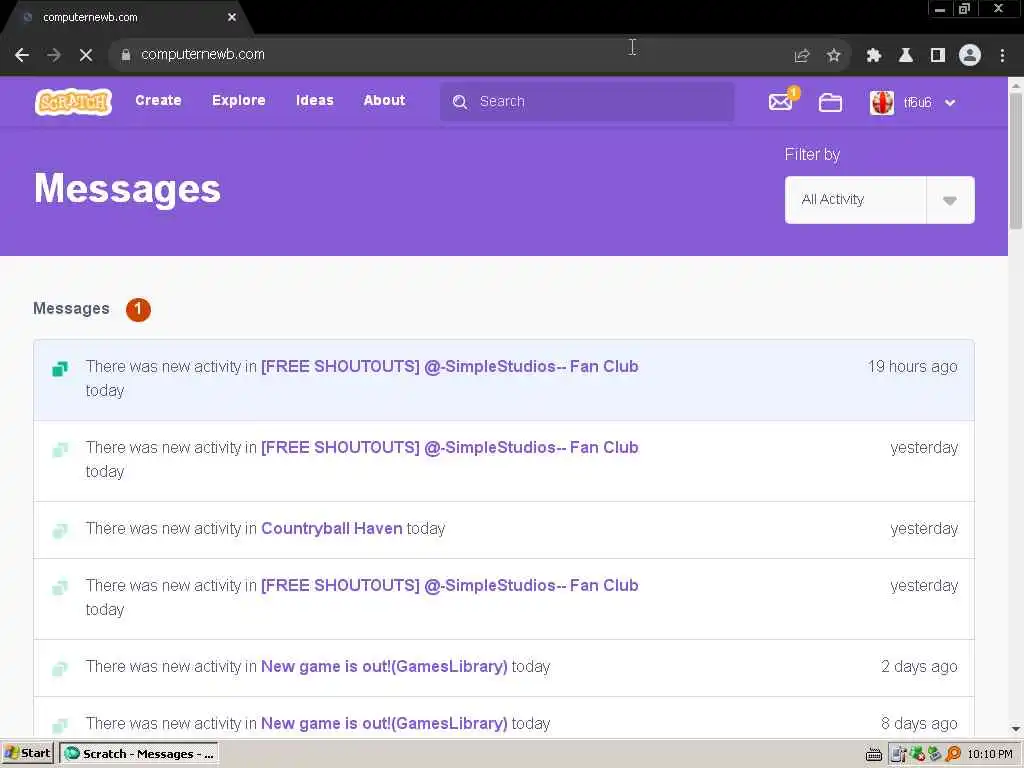Click the unread messages count badge
The image size is (1024, 768).
tap(138, 310)
